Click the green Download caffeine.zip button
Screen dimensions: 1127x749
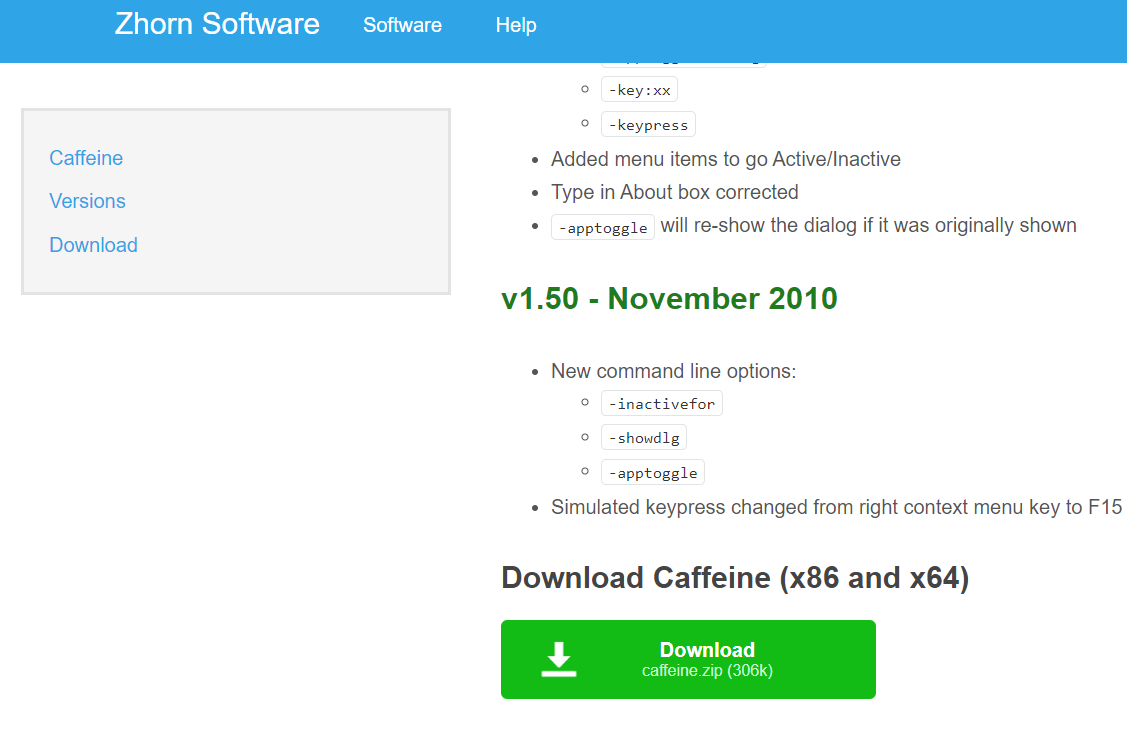click(688, 659)
